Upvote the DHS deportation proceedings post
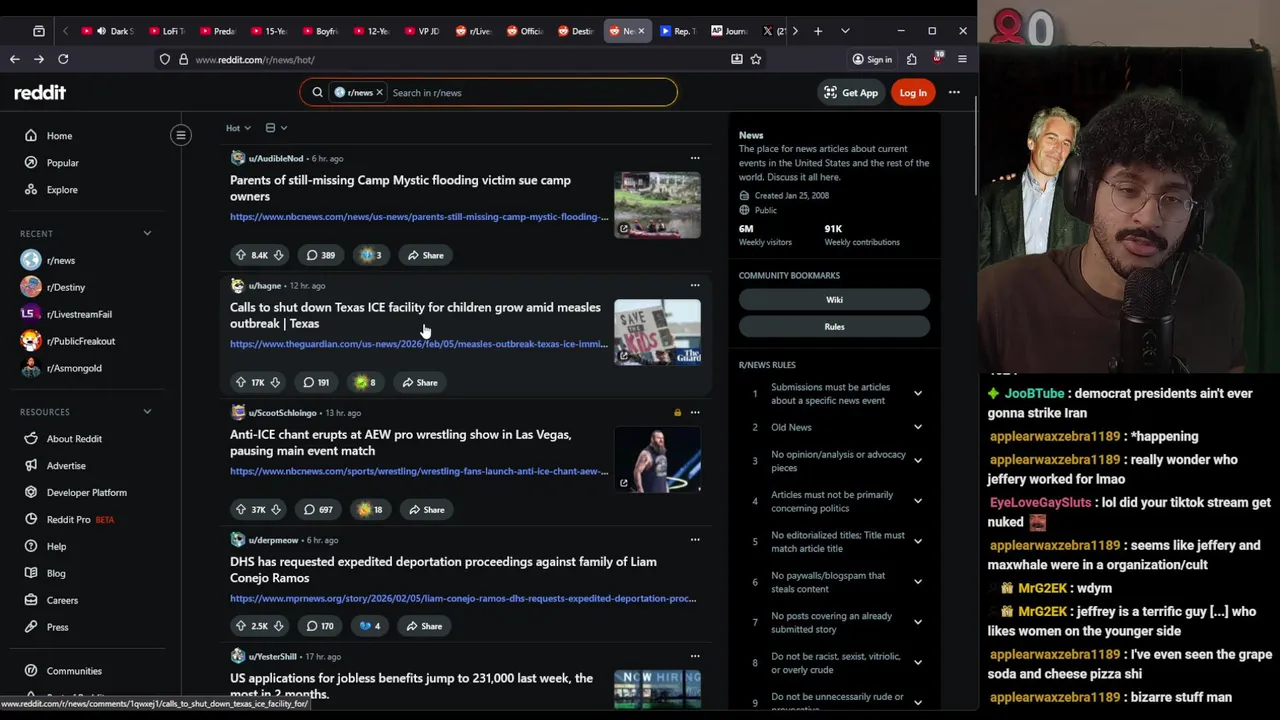 tap(240, 626)
